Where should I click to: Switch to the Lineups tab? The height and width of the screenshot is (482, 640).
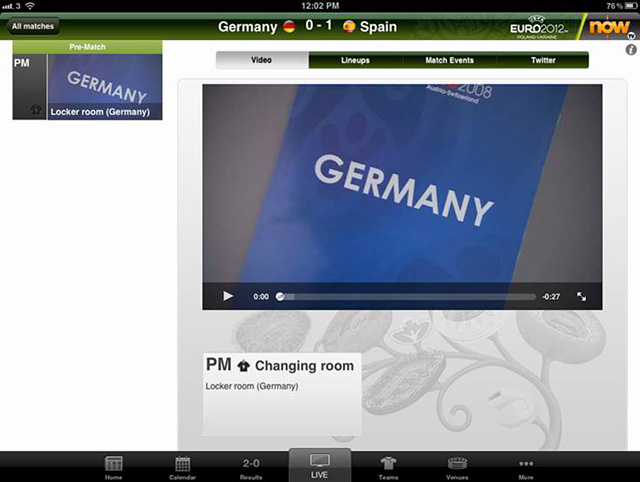(356, 60)
